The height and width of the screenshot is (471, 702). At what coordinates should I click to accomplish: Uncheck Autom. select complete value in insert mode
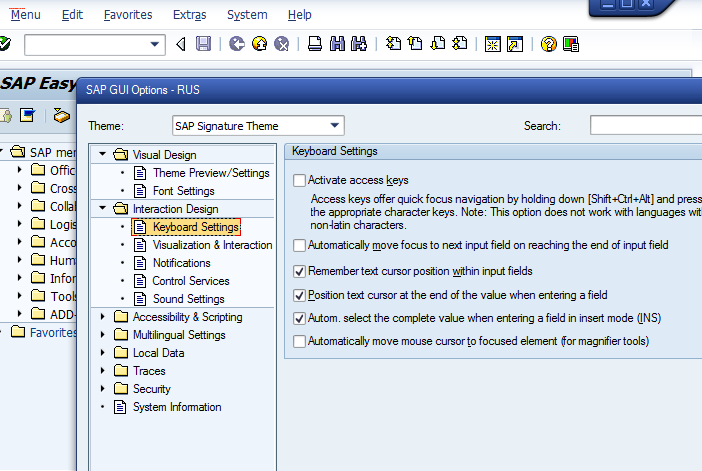300,318
